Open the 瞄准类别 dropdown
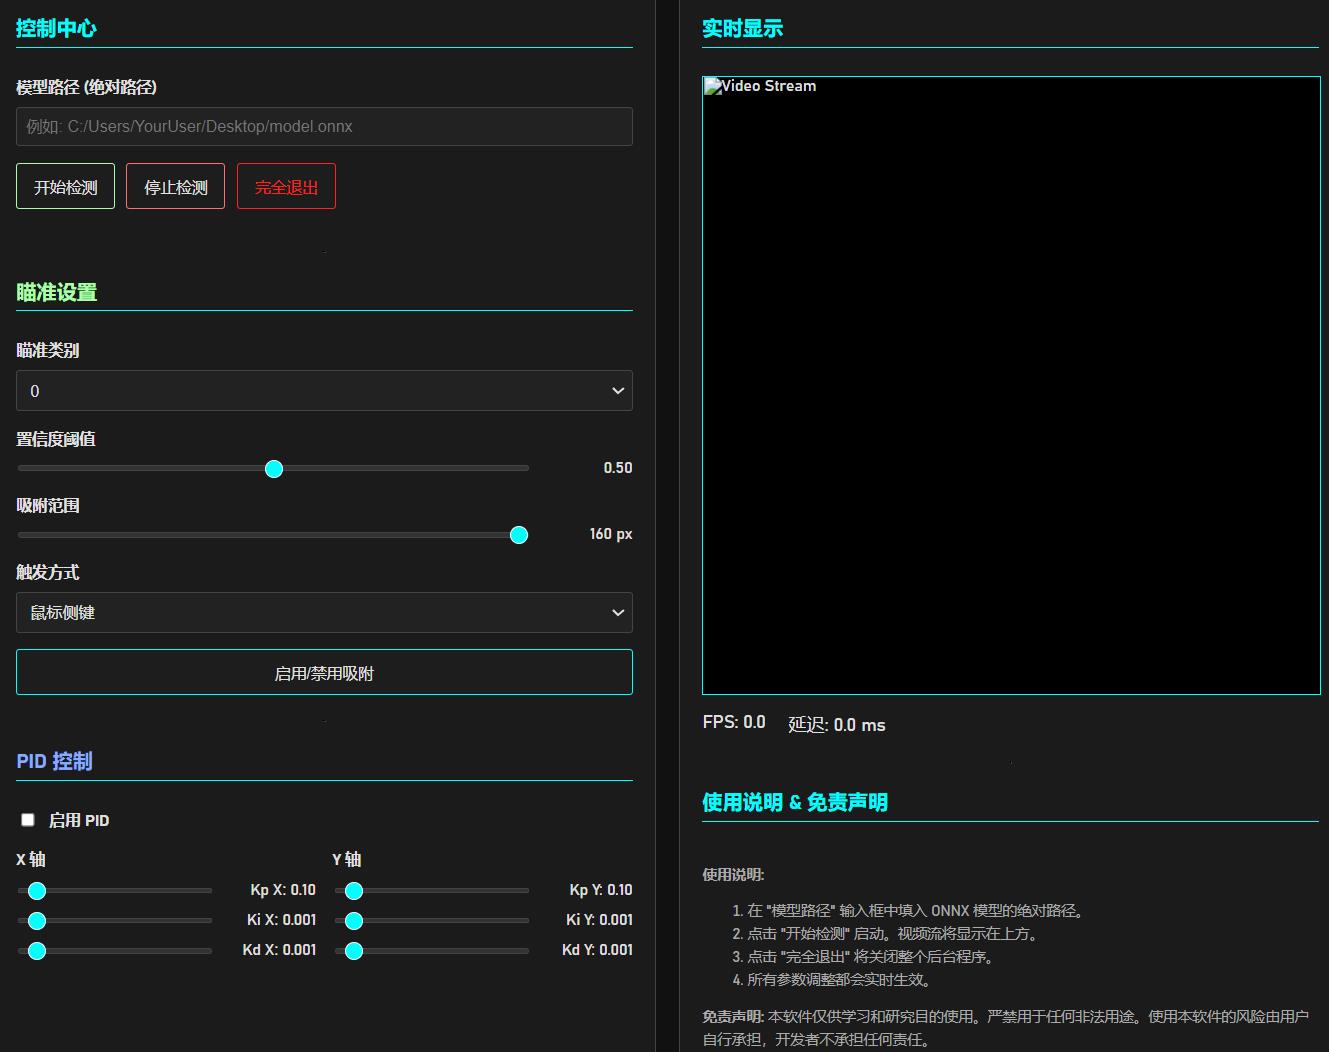The width and height of the screenshot is (1329, 1052). [324, 391]
